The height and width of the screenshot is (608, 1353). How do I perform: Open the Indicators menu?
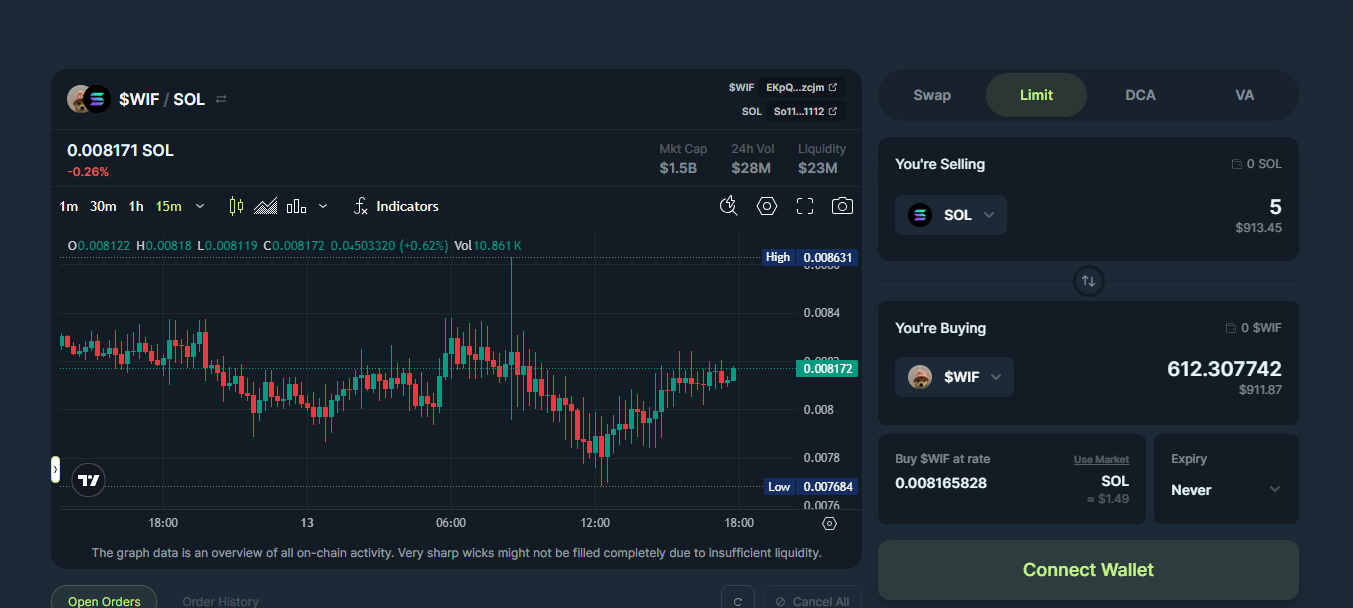coord(396,206)
